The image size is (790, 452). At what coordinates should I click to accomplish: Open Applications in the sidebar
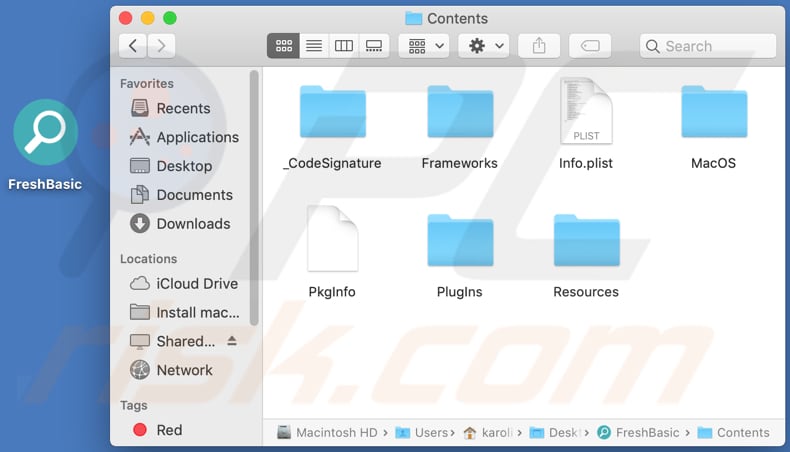[x=182, y=137]
